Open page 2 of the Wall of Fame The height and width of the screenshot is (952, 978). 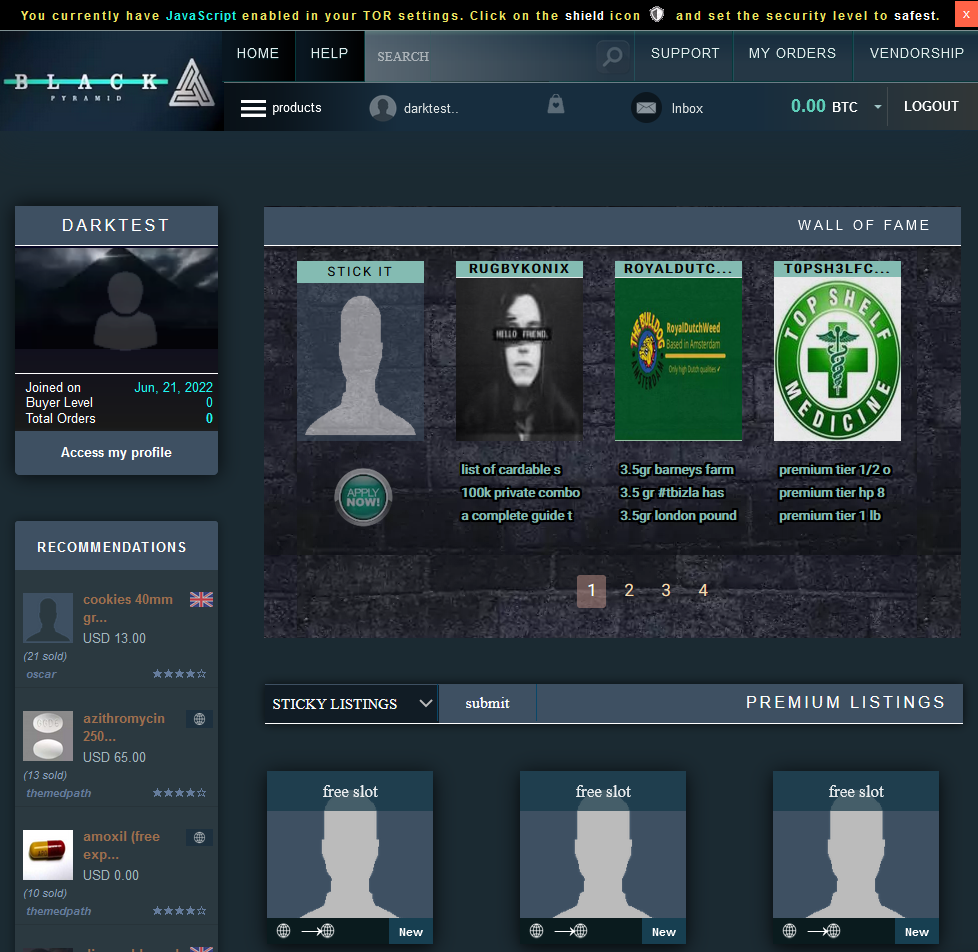pos(629,590)
